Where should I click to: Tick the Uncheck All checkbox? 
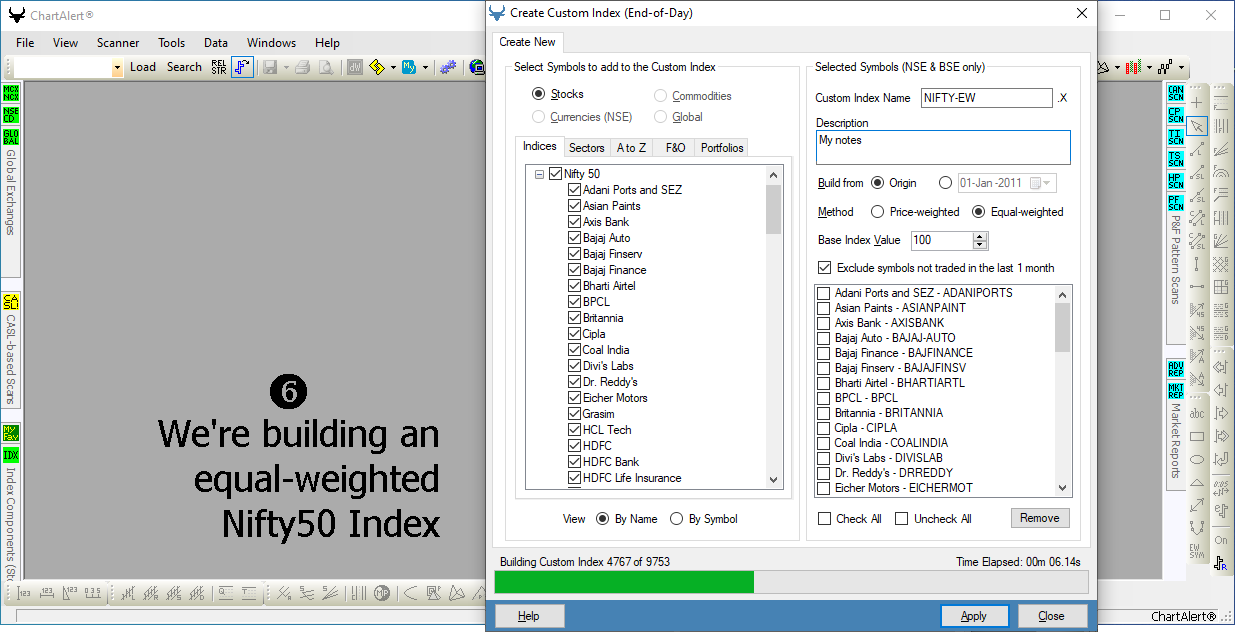[902, 519]
